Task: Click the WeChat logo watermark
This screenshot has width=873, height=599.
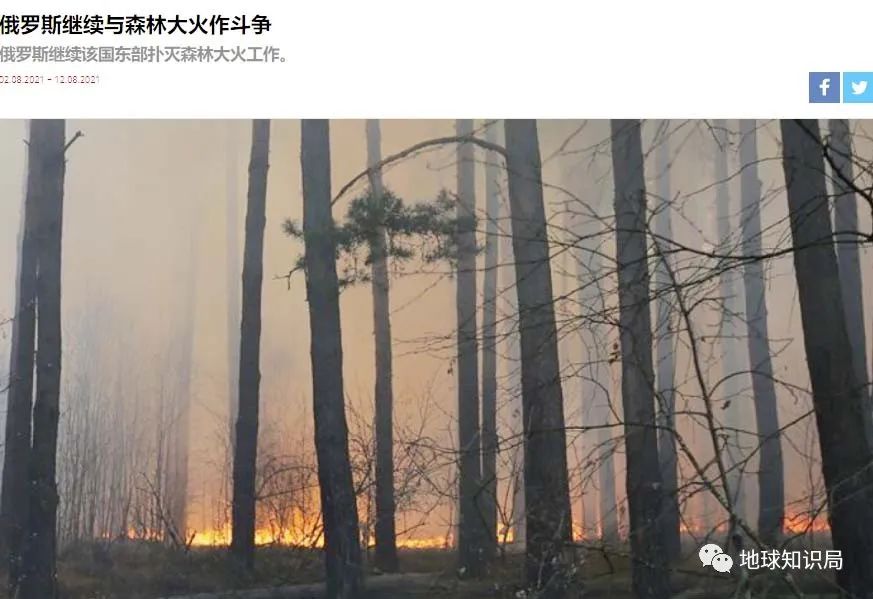Action: [715, 558]
